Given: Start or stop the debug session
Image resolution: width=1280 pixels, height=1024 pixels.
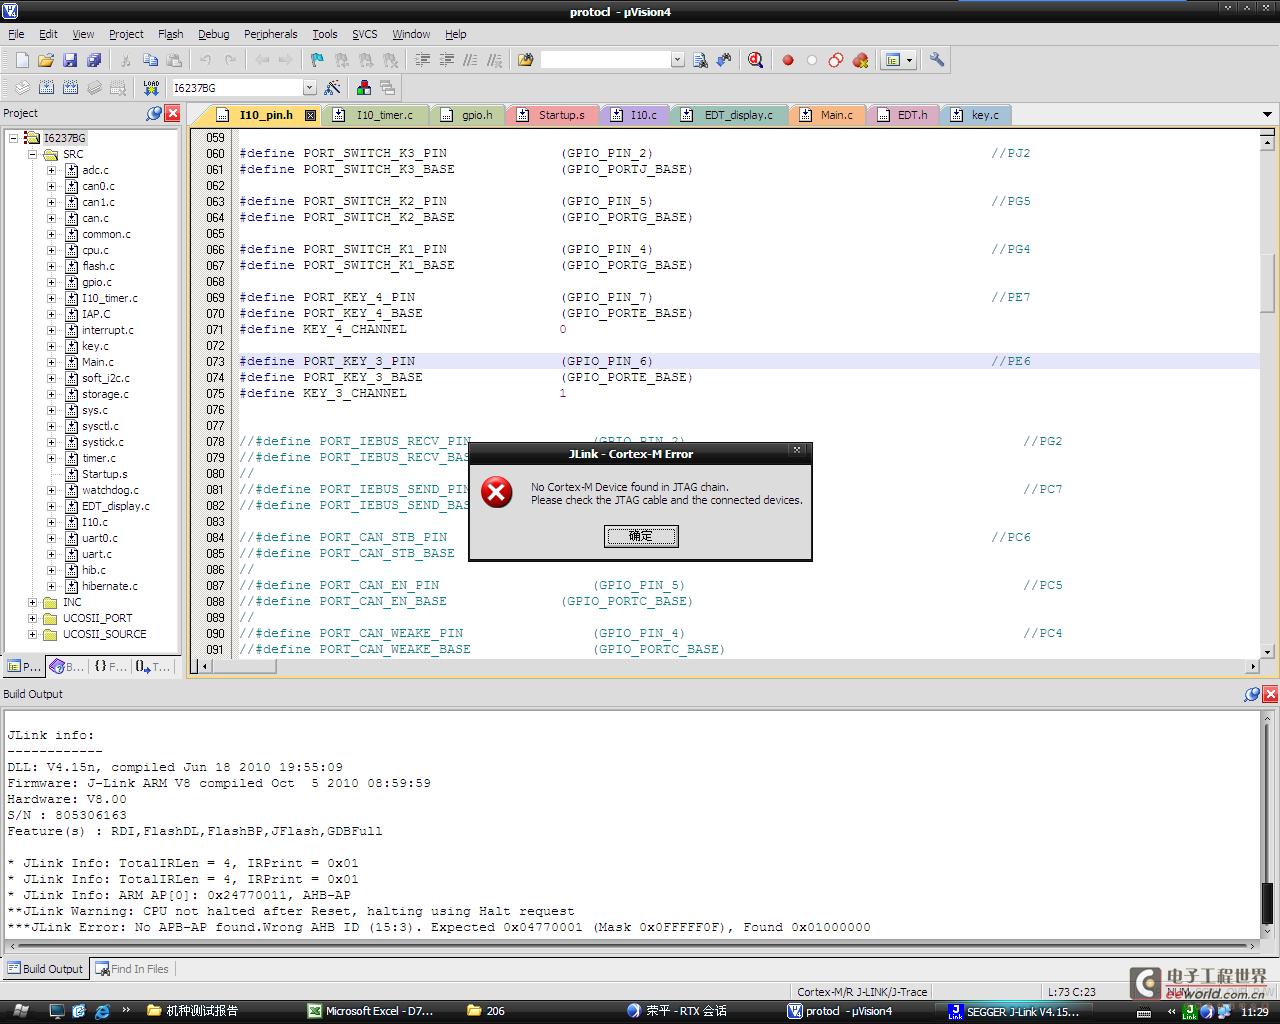Looking at the screenshot, I should click(x=756, y=60).
